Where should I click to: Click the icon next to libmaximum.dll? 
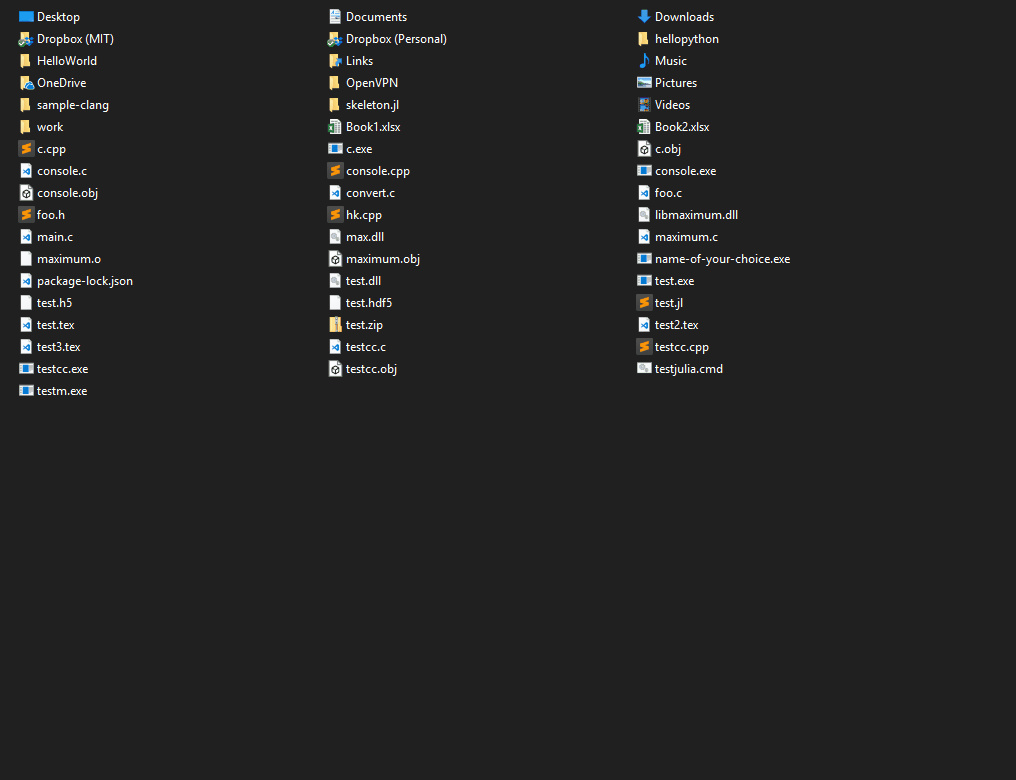pyautogui.click(x=644, y=215)
